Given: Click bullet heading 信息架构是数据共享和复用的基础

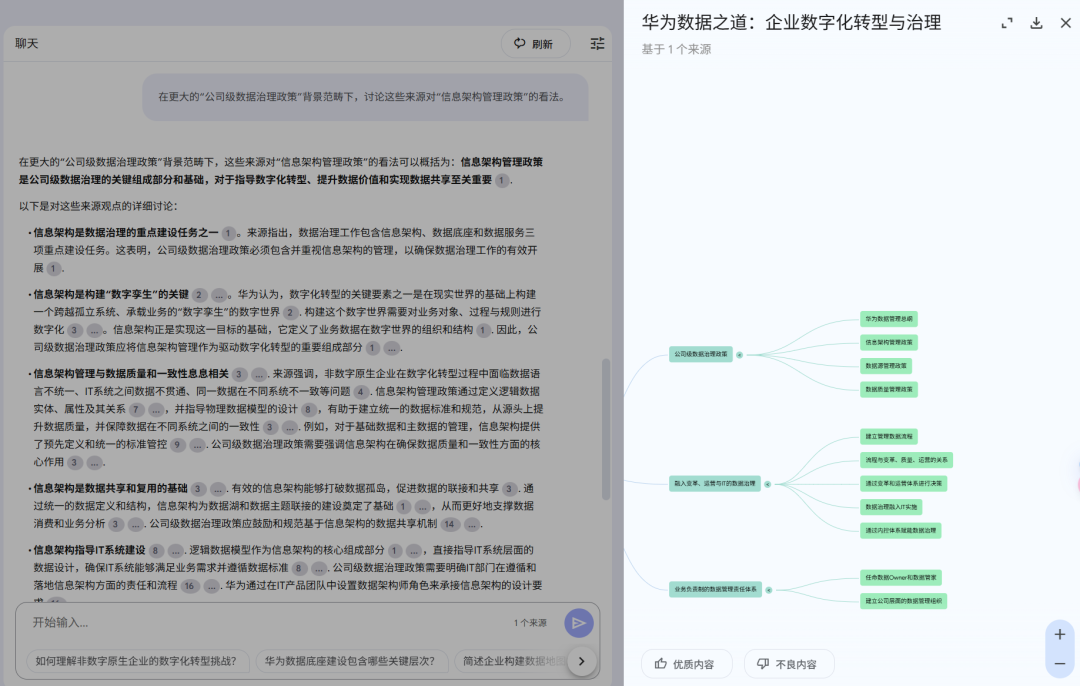Looking at the screenshot, I should [110, 488].
